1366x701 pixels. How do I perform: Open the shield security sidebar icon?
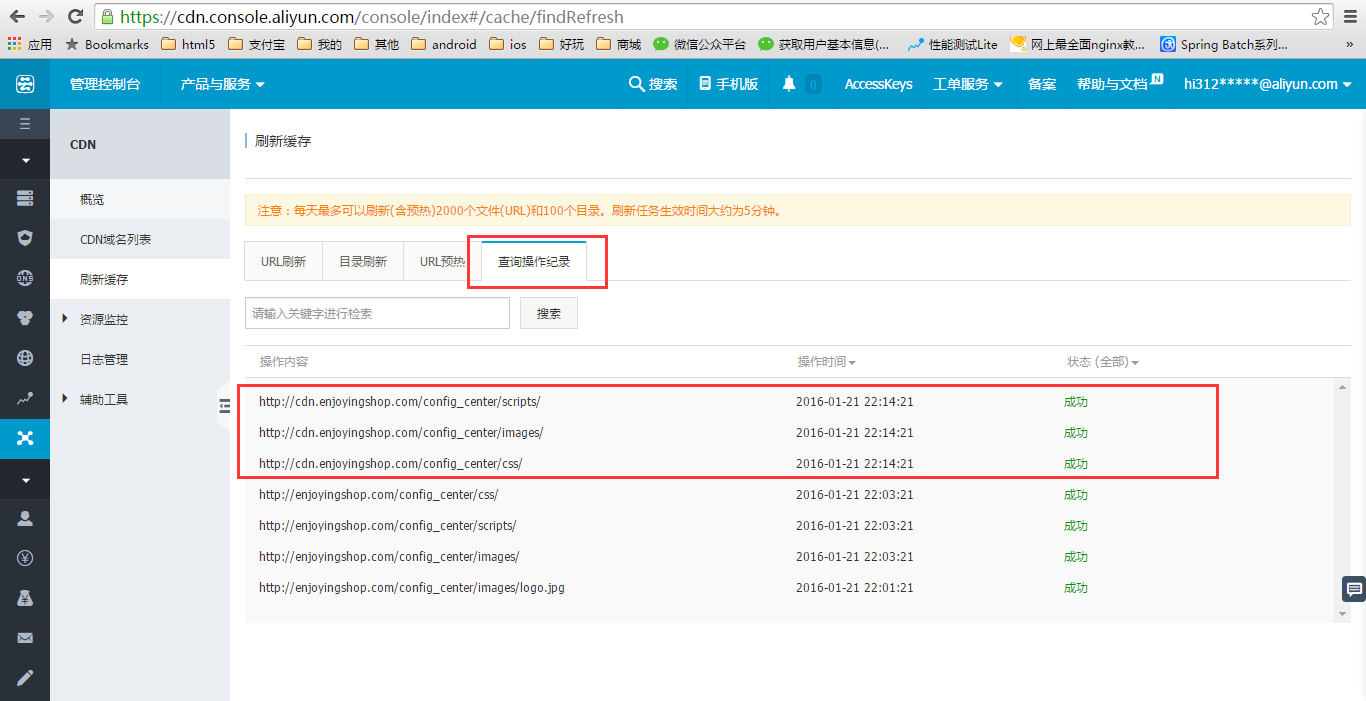coord(25,238)
